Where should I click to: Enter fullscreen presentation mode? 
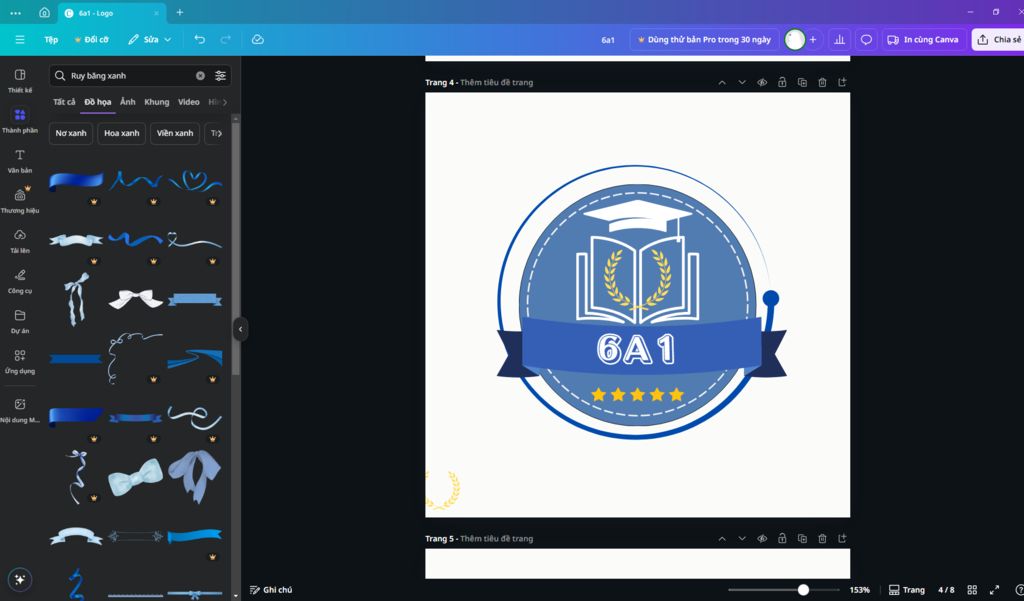click(995, 589)
